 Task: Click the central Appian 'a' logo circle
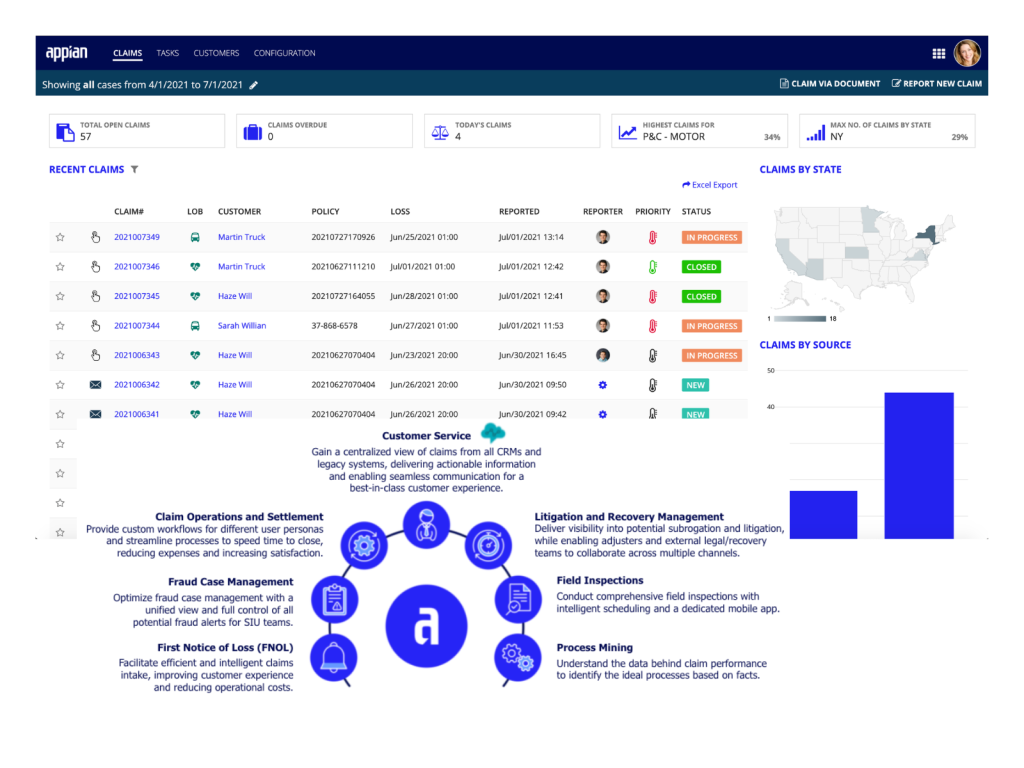click(426, 626)
